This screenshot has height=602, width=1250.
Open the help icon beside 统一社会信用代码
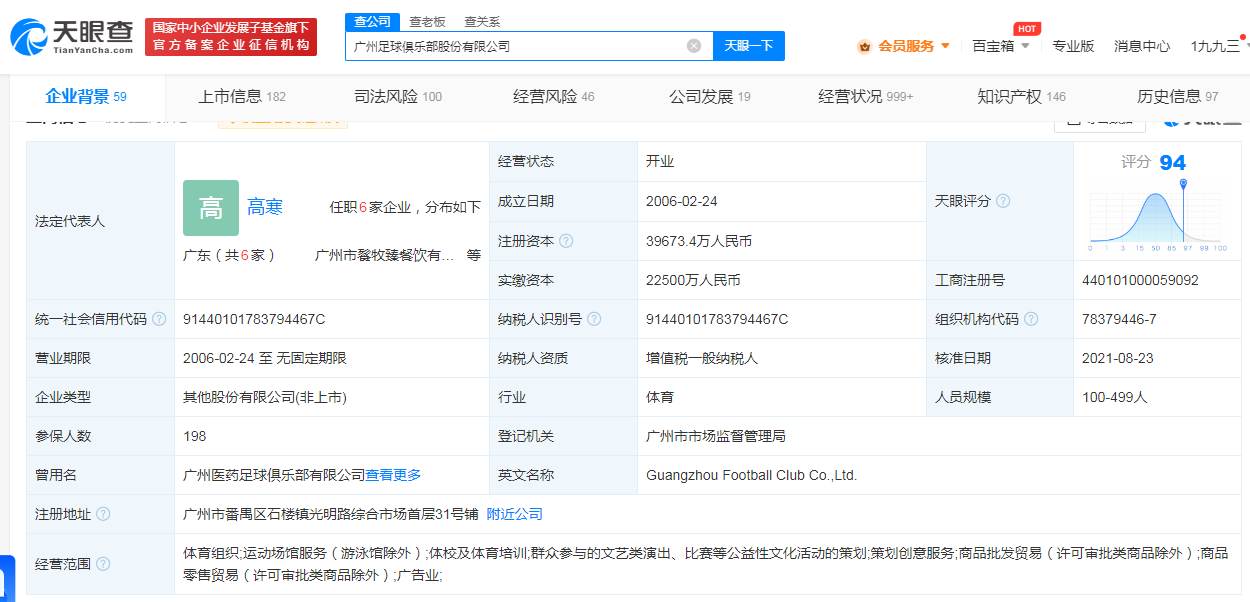[x=159, y=319]
